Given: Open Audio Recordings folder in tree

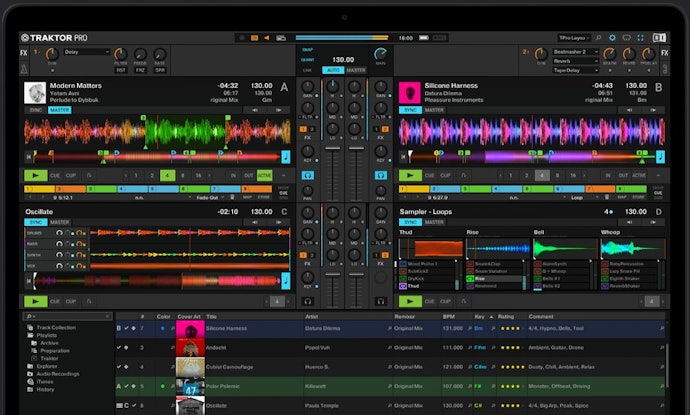Looking at the screenshot, I should pos(53,374).
